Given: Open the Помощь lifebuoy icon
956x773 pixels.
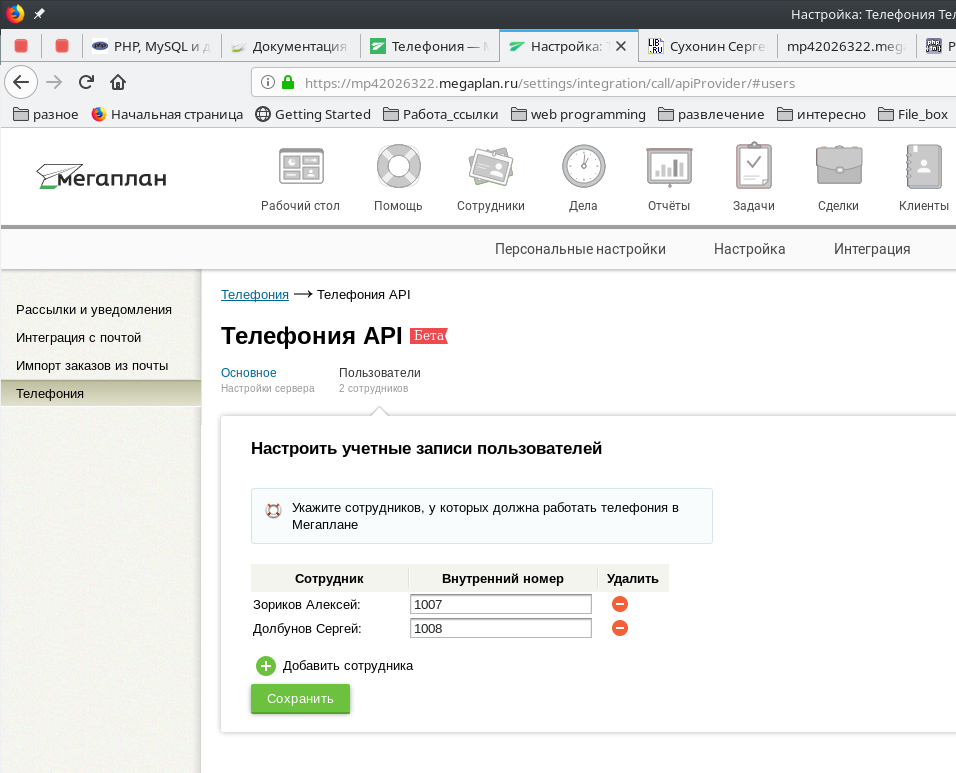Looking at the screenshot, I should 398,167.
